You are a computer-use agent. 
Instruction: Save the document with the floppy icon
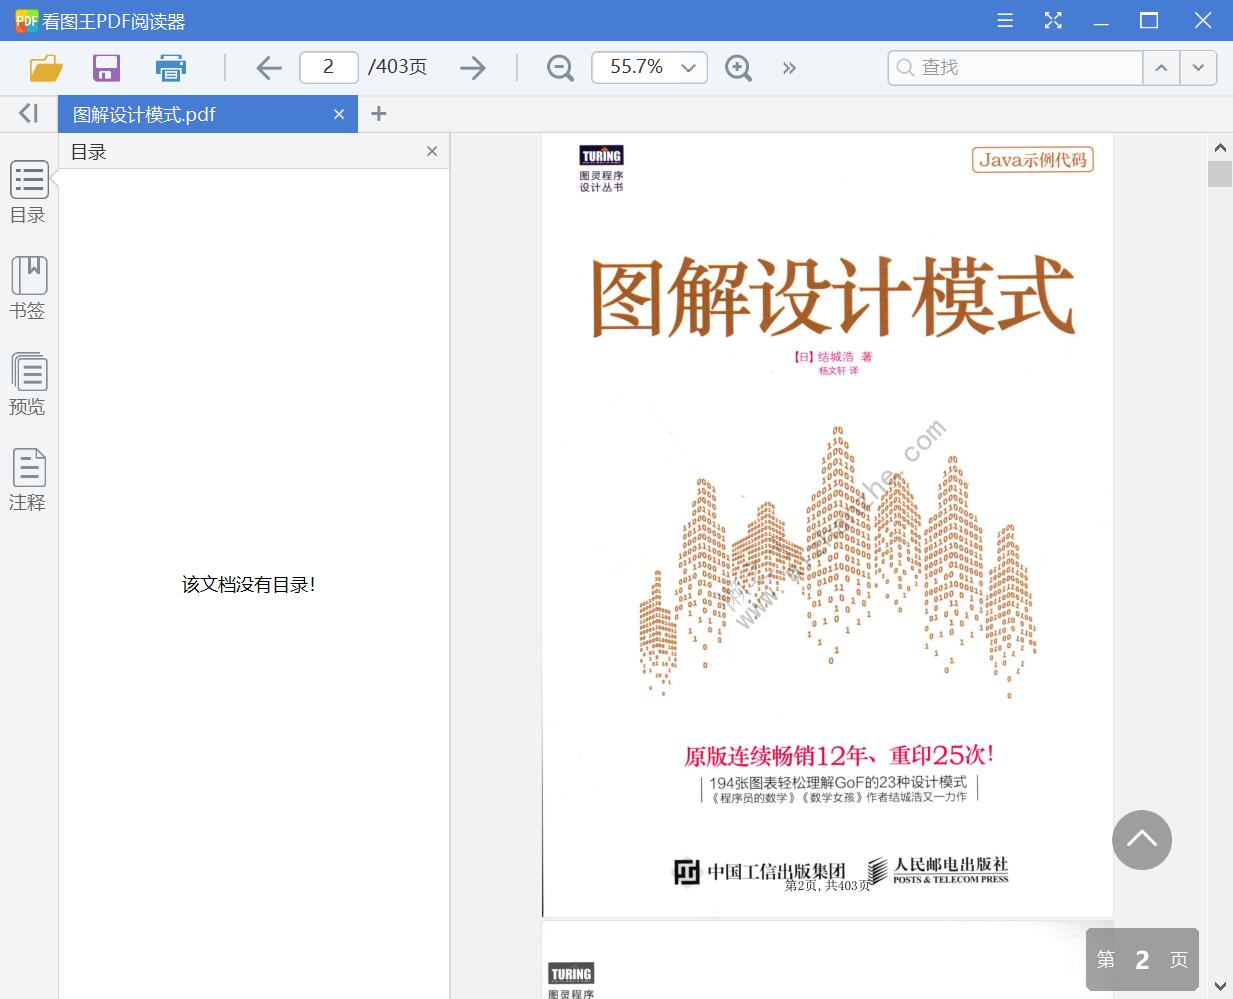(x=106, y=68)
